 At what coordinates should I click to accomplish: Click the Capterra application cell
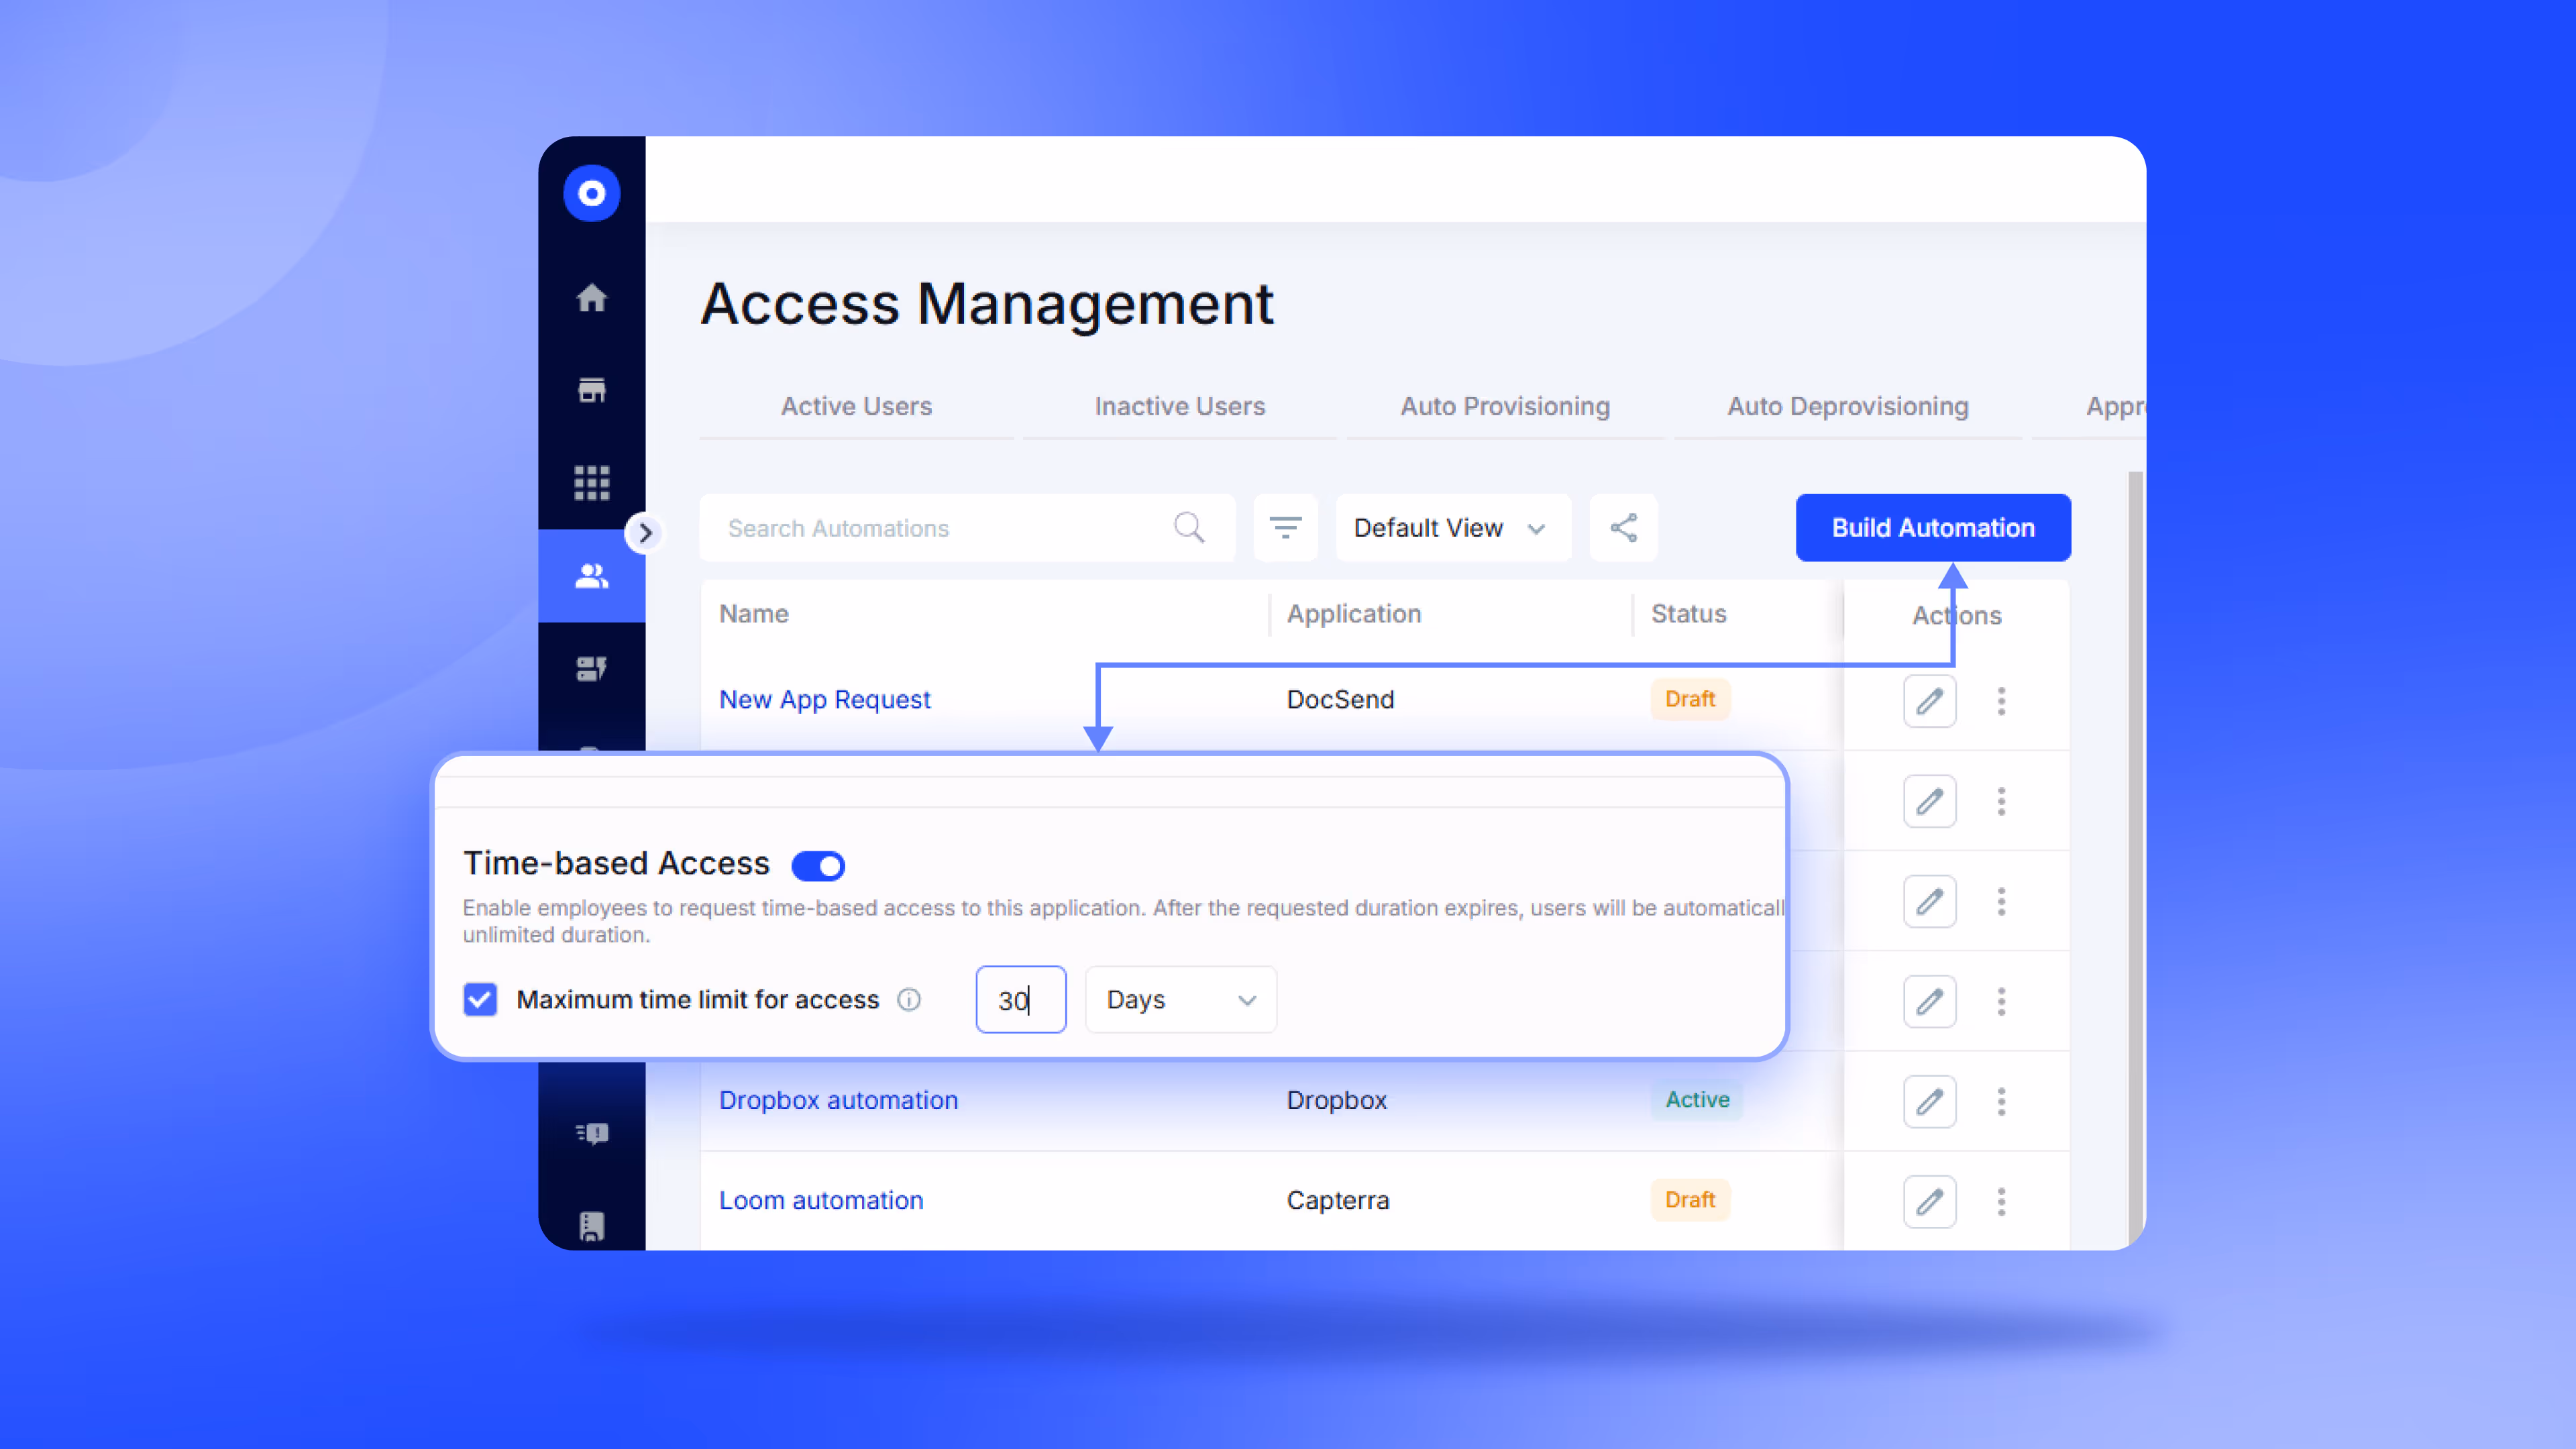click(1337, 1200)
